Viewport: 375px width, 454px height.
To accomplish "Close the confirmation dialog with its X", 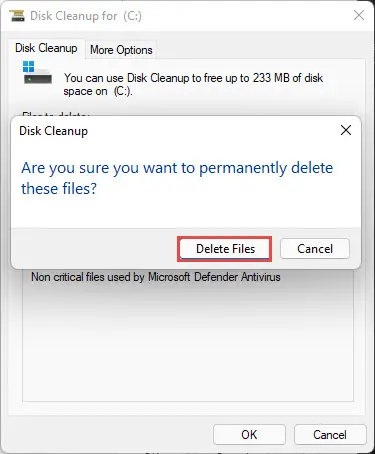I will pos(346,130).
